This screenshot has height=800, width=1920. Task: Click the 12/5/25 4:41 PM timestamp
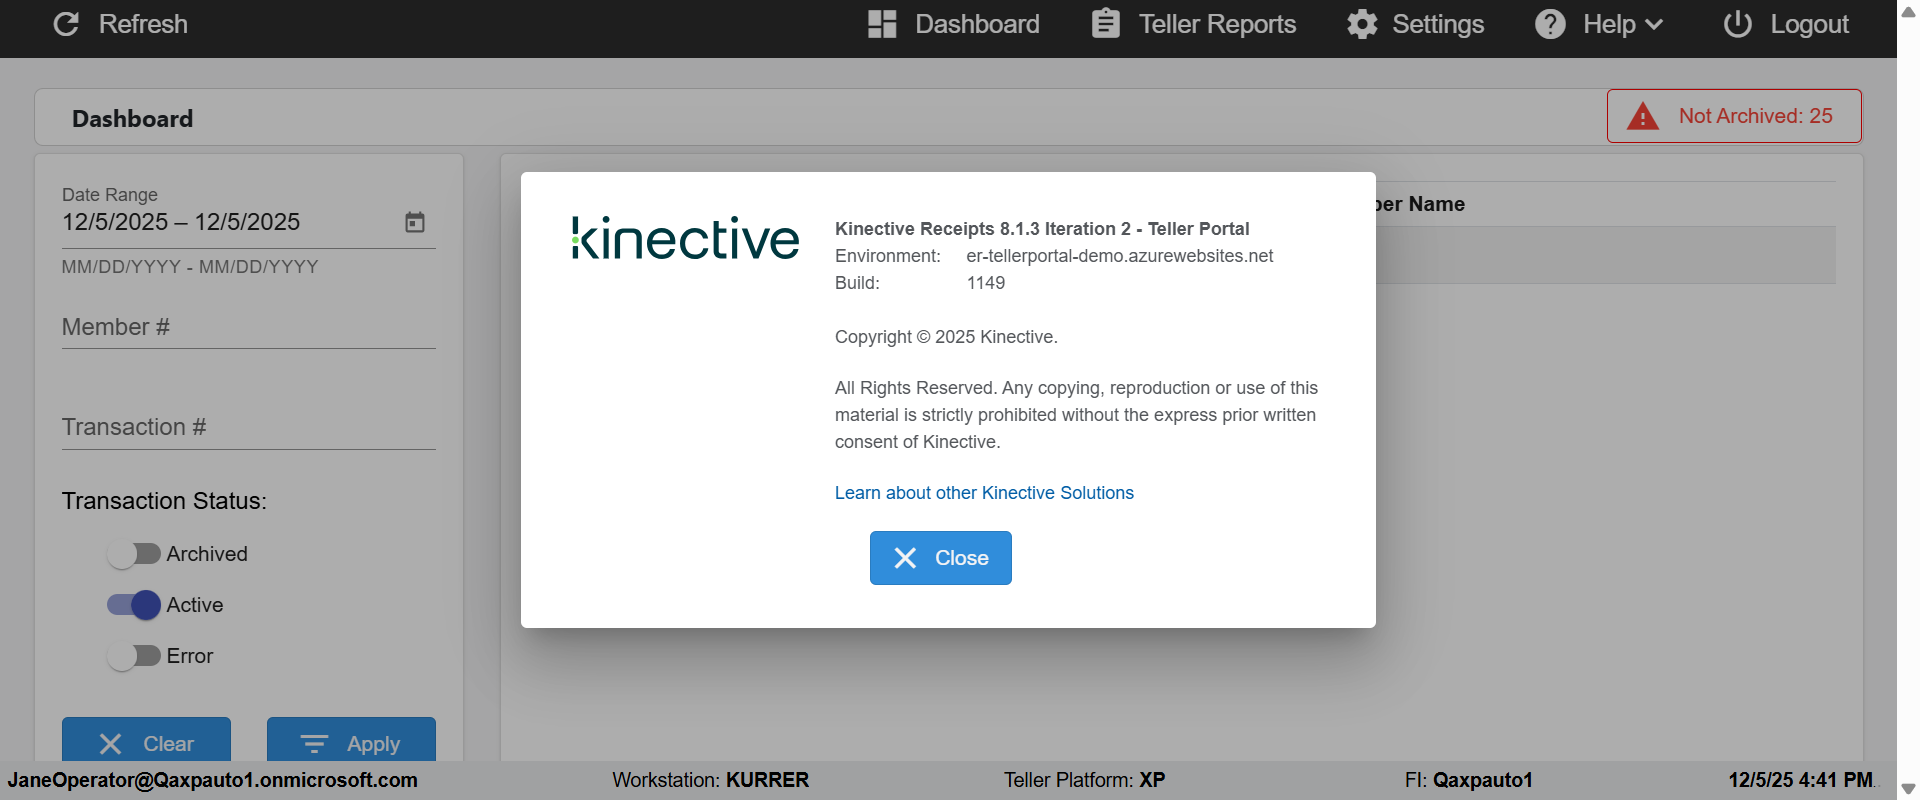1801,780
